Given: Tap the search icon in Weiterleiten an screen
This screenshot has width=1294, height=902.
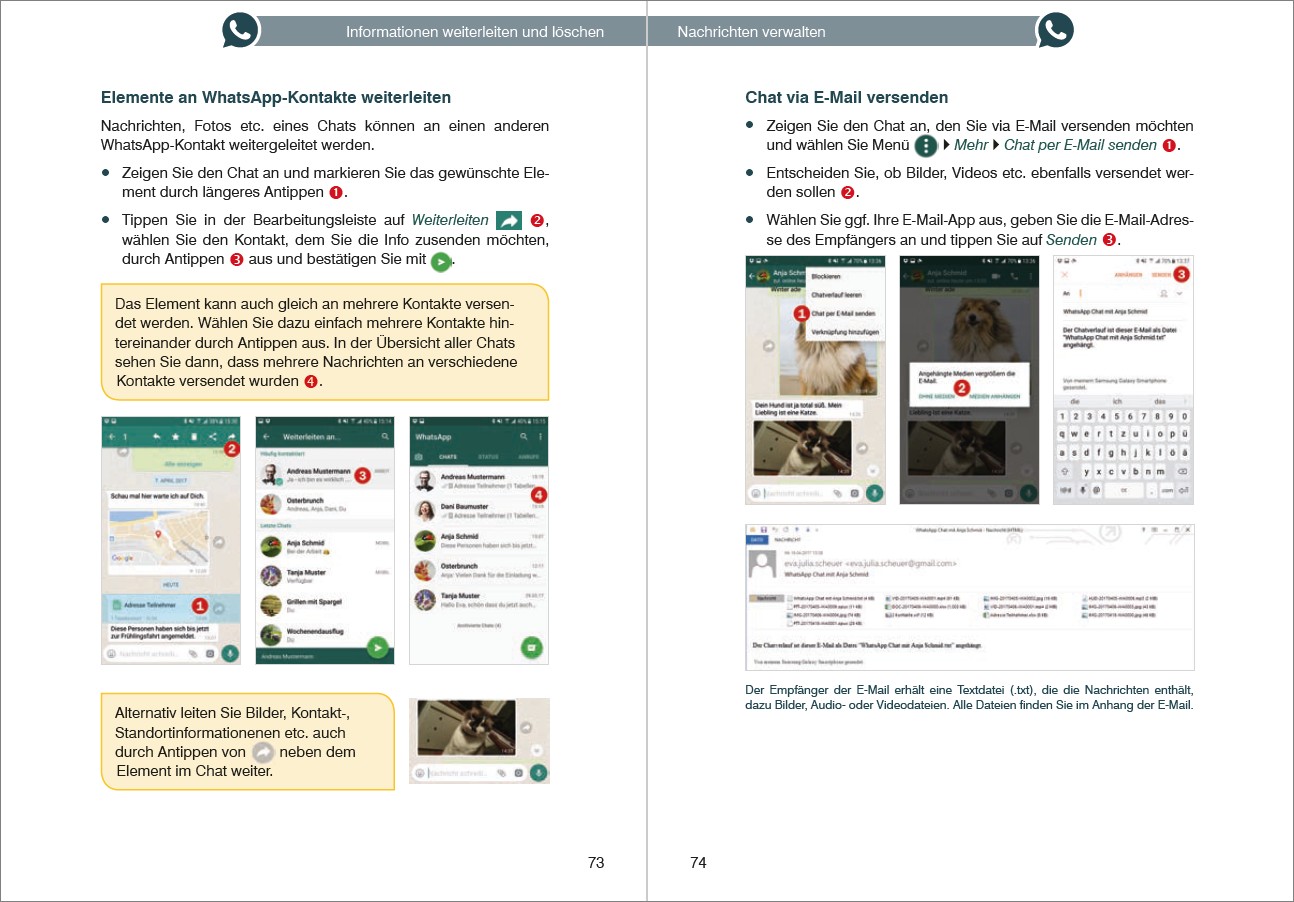Looking at the screenshot, I should [385, 437].
